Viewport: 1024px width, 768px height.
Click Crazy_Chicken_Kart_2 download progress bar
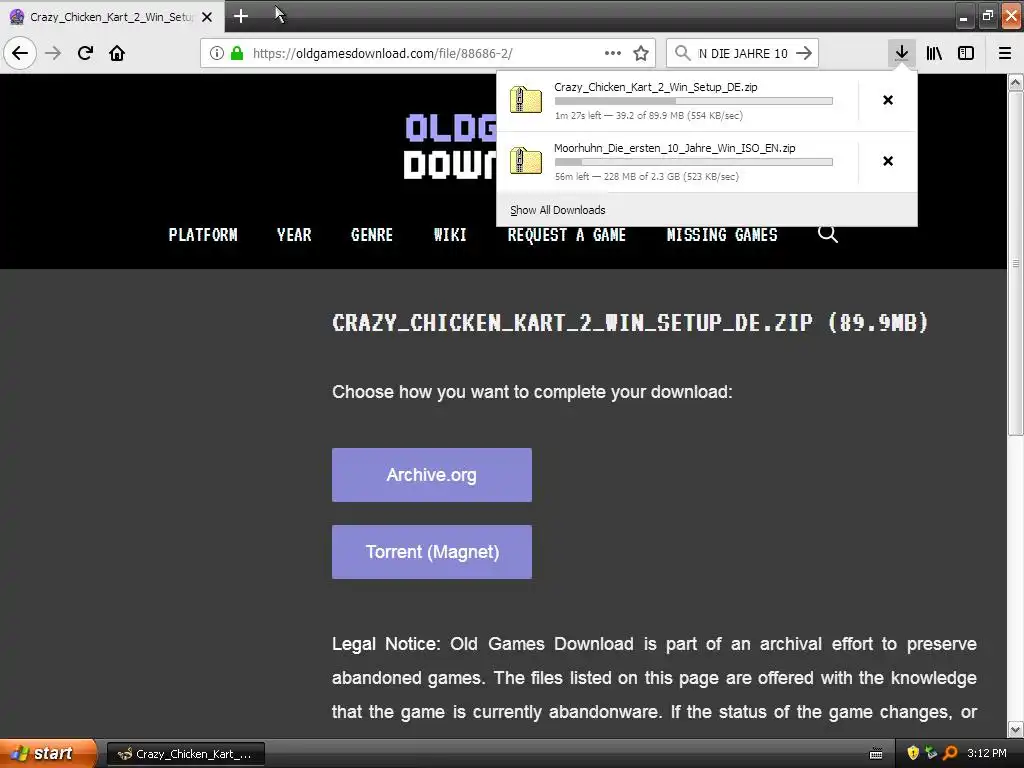(694, 101)
